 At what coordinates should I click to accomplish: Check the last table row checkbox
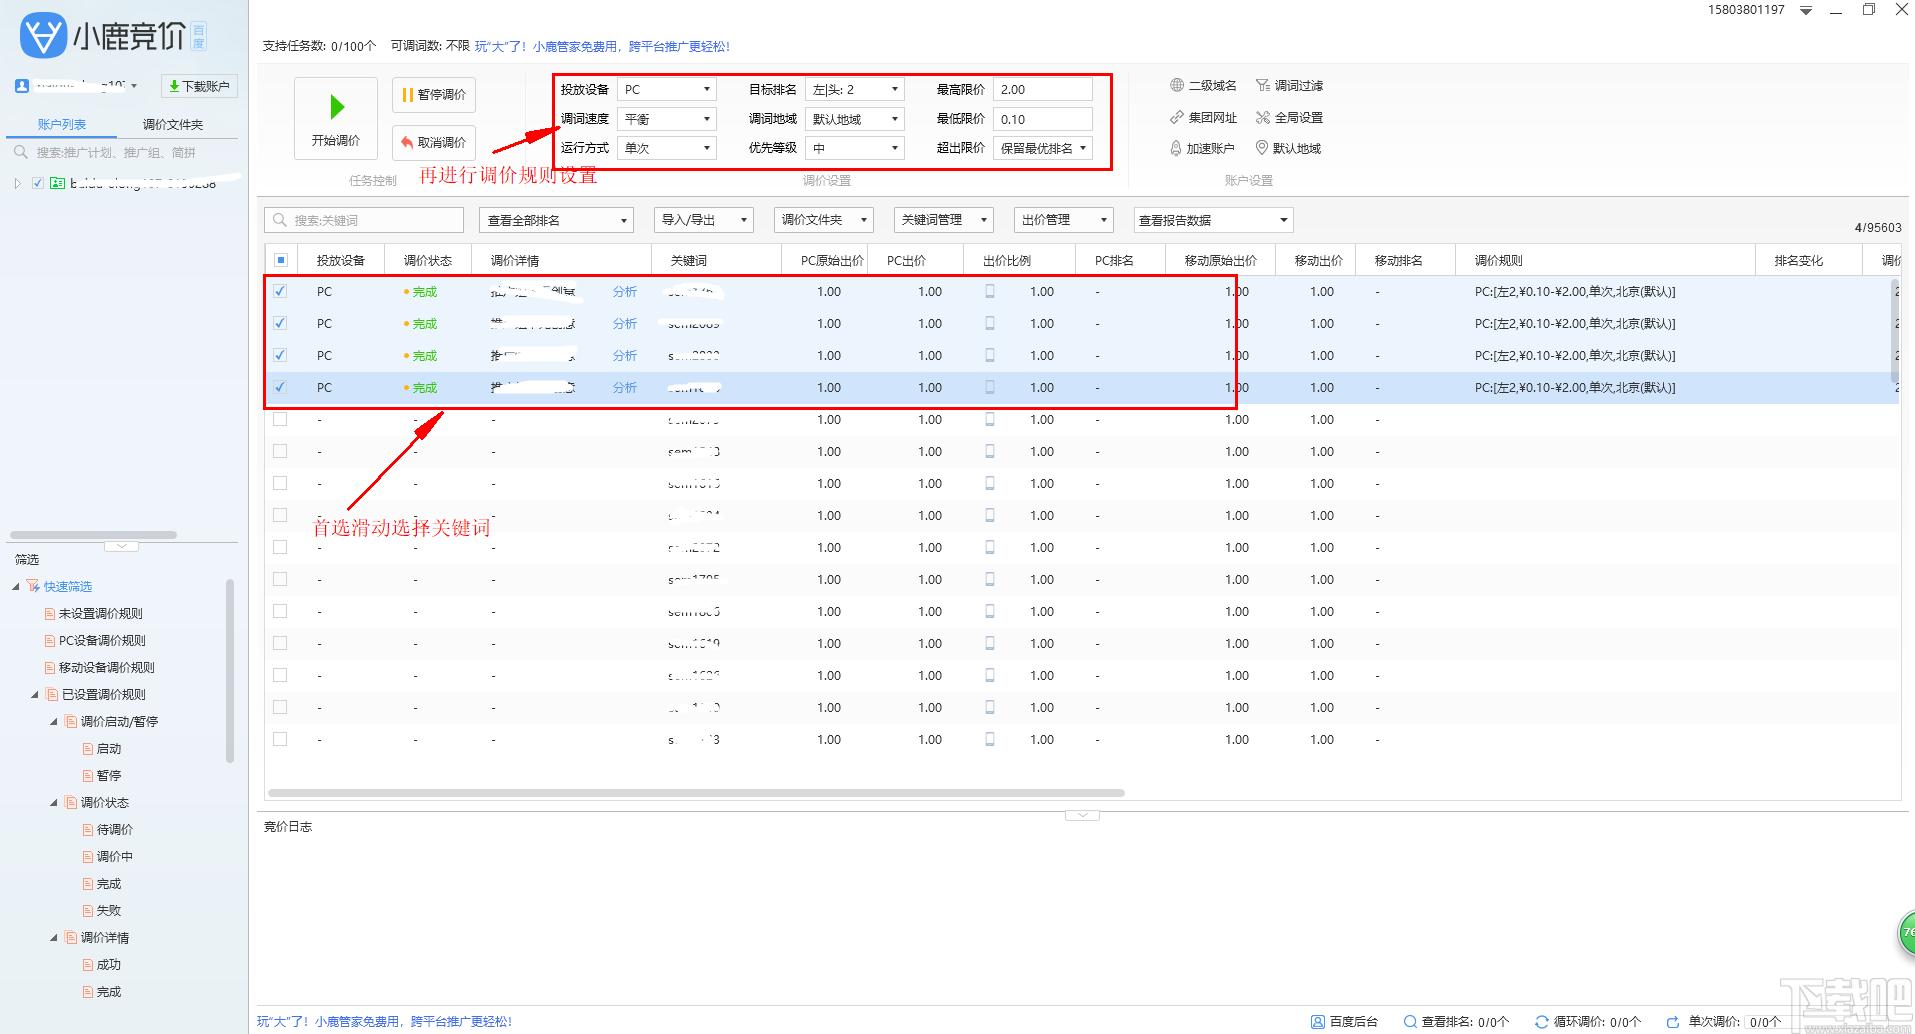tap(280, 739)
